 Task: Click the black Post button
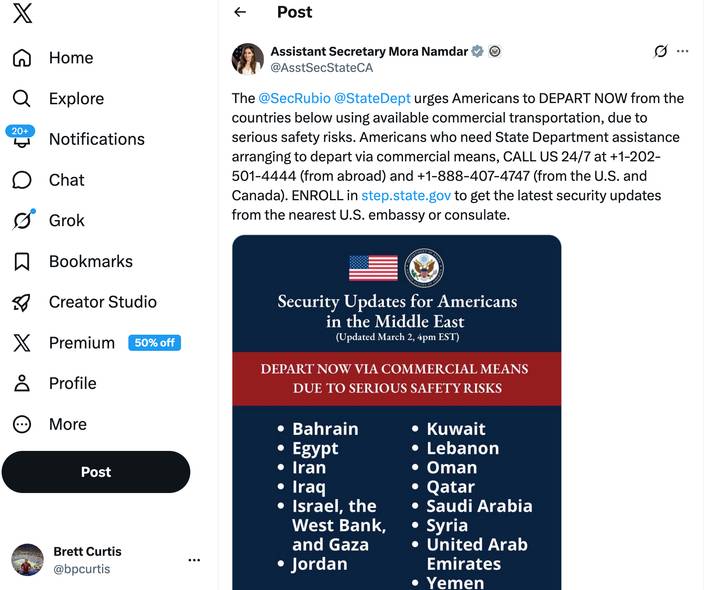[x=96, y=472]
